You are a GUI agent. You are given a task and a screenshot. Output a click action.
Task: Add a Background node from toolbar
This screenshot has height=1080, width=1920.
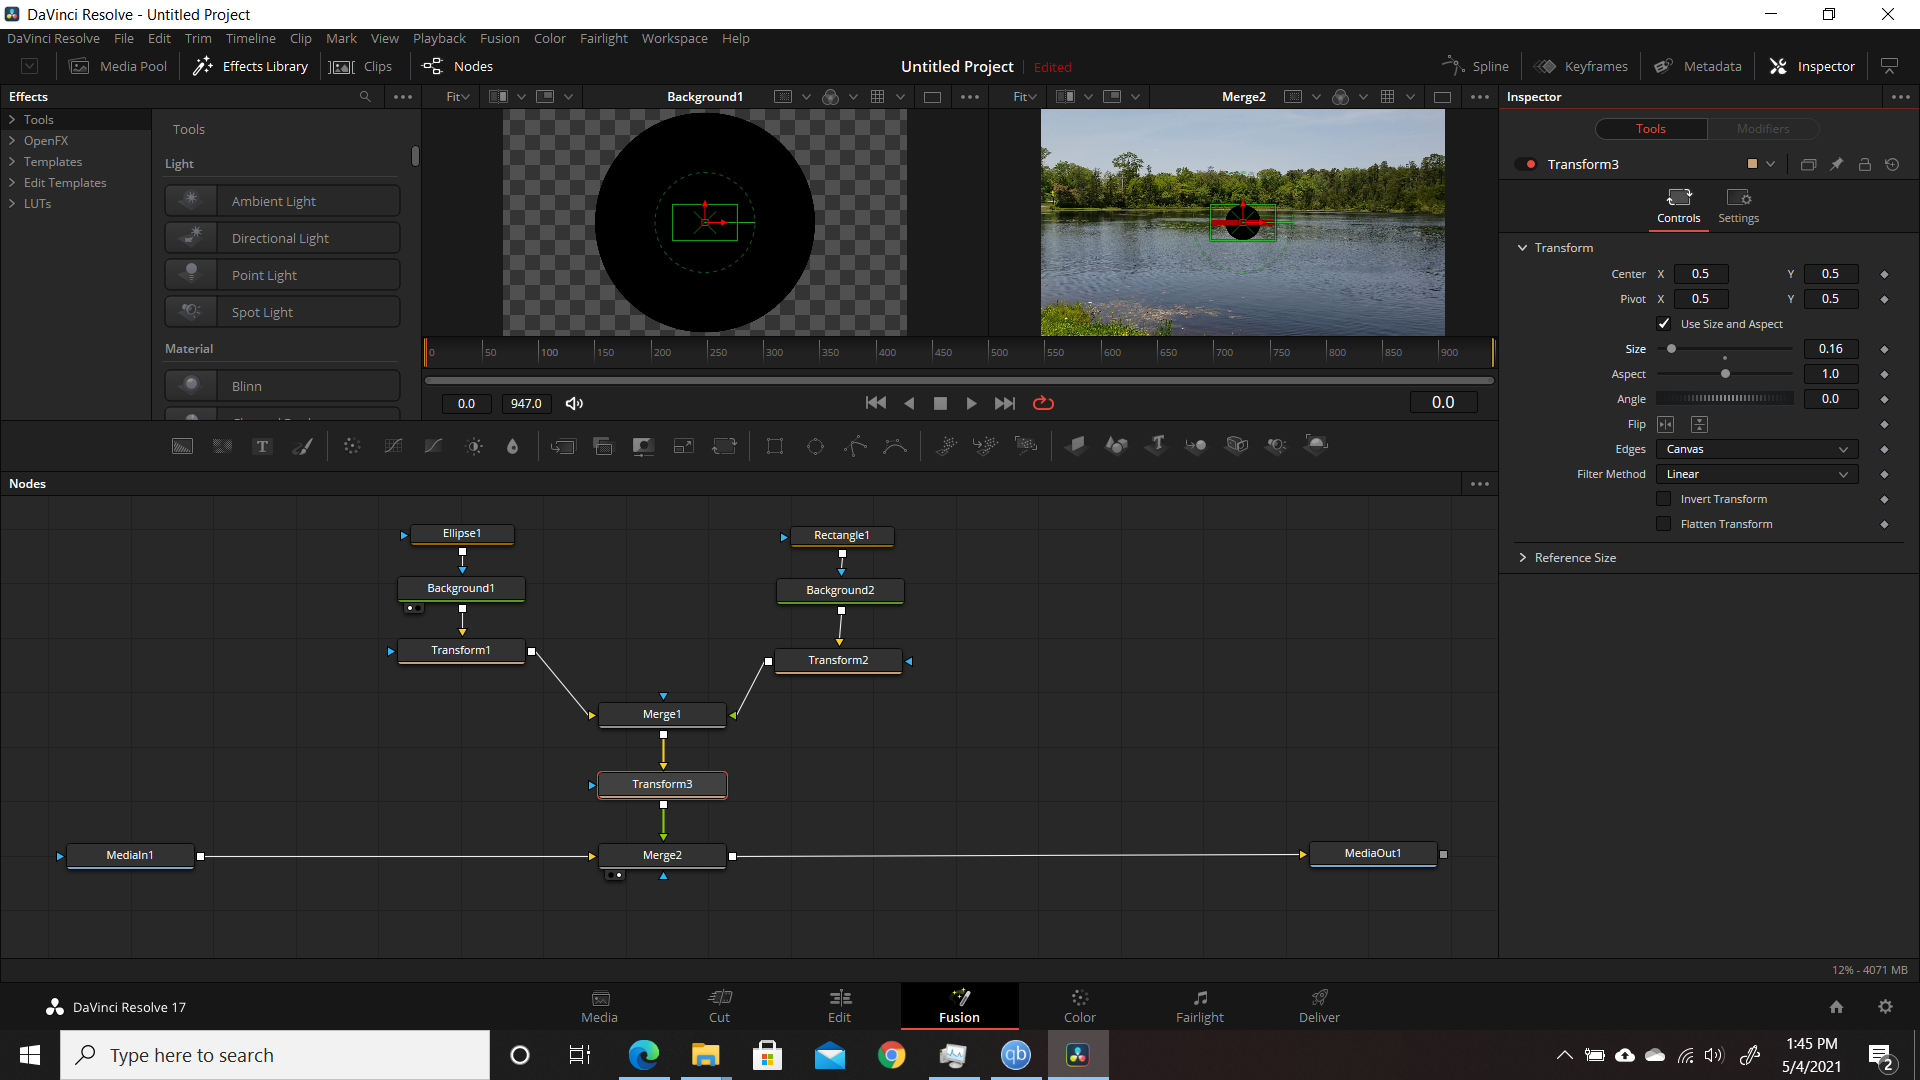coord(182,446)
